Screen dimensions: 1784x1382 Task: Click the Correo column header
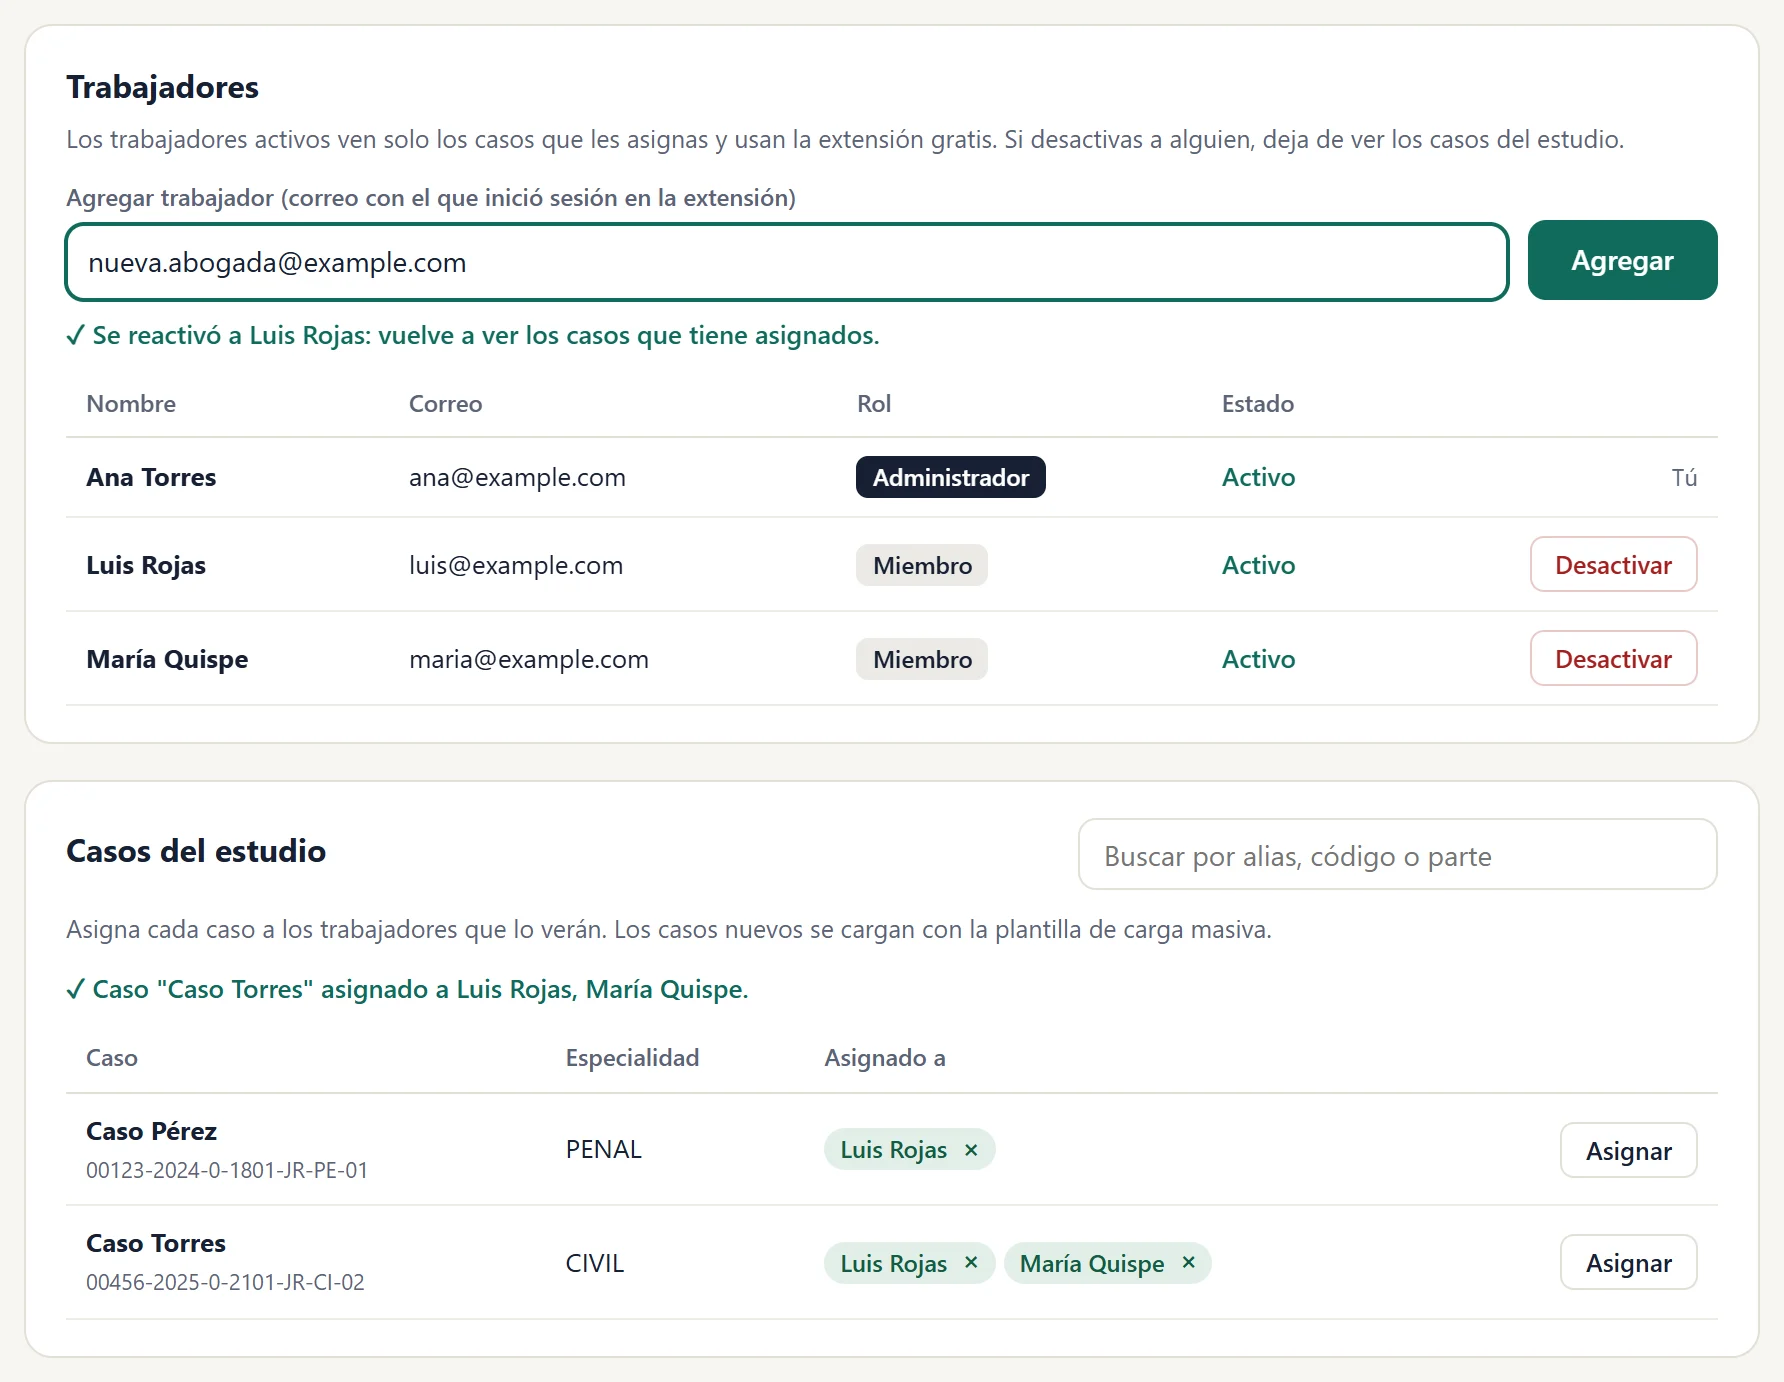(x=445, y=403)
